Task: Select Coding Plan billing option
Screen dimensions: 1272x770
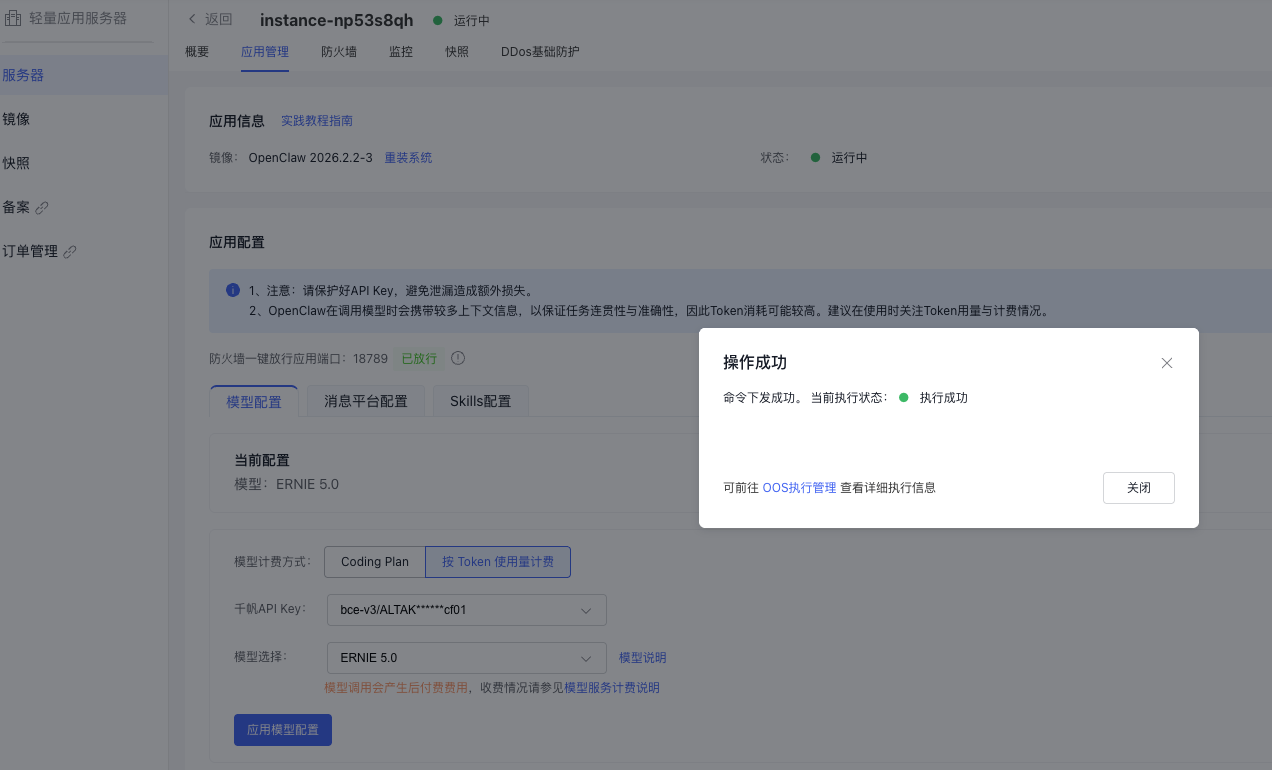Action: 374,562
